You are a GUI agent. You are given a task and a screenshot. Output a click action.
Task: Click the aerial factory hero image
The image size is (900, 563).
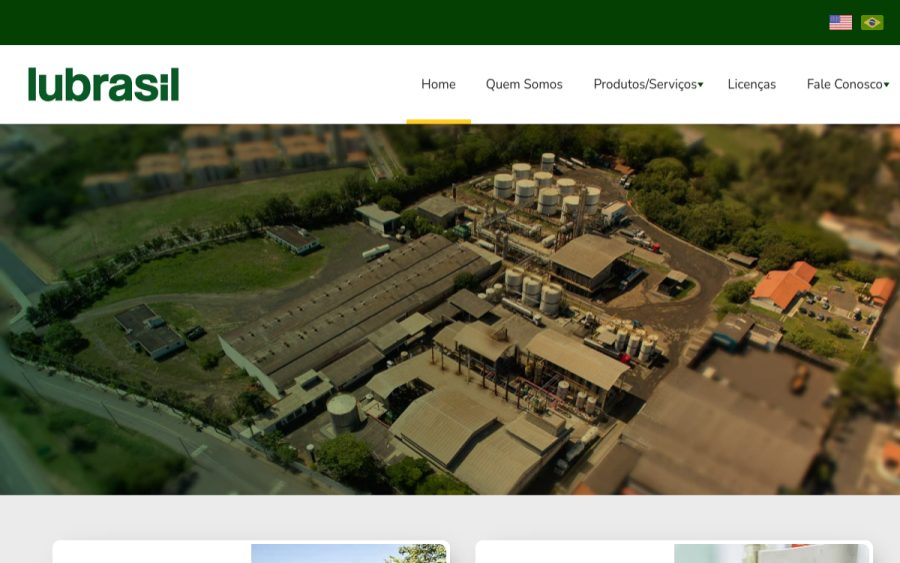click(450, 309)
